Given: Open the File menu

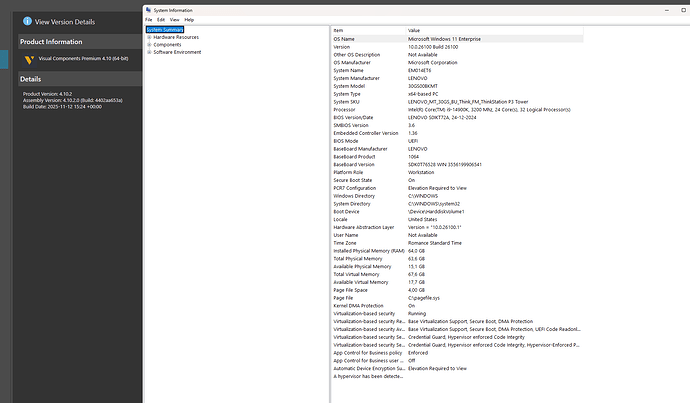Looking at the screenshot, I should (149, 19).
